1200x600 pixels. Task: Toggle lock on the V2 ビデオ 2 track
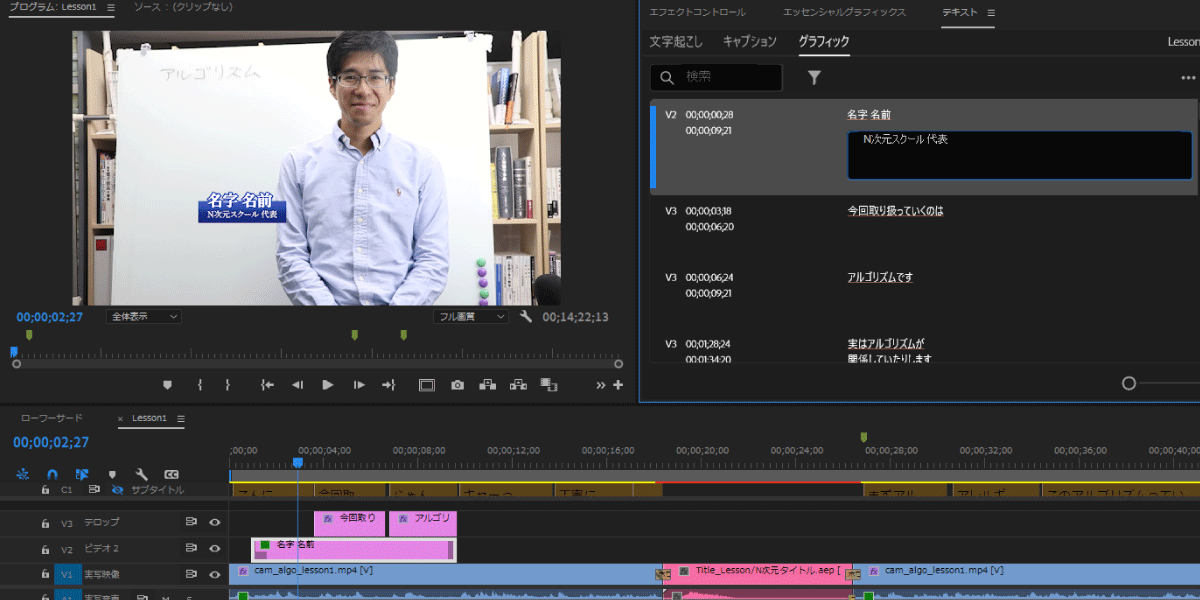coord(45,548)
